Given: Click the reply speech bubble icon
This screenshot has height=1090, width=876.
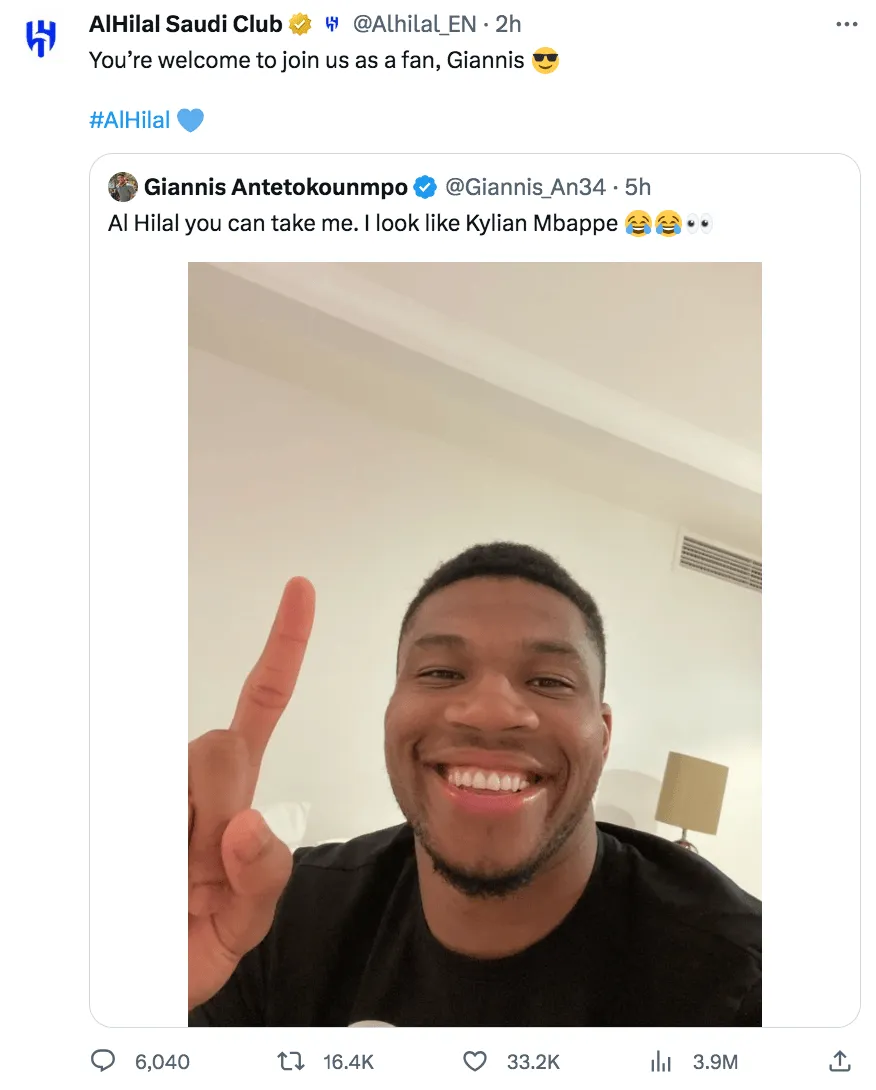Looking at the screenshot, I should coord(103,1060).
